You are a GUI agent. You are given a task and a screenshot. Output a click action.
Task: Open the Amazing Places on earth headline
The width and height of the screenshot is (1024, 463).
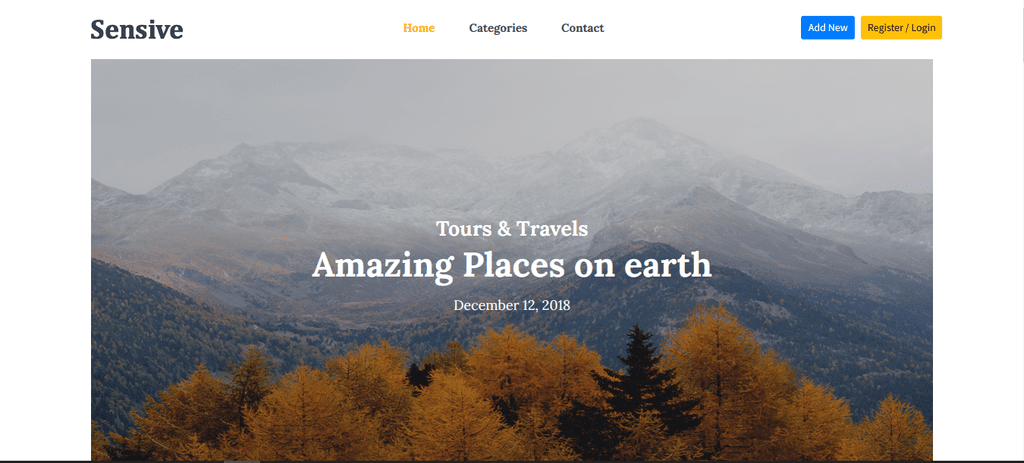pos(511,265)
